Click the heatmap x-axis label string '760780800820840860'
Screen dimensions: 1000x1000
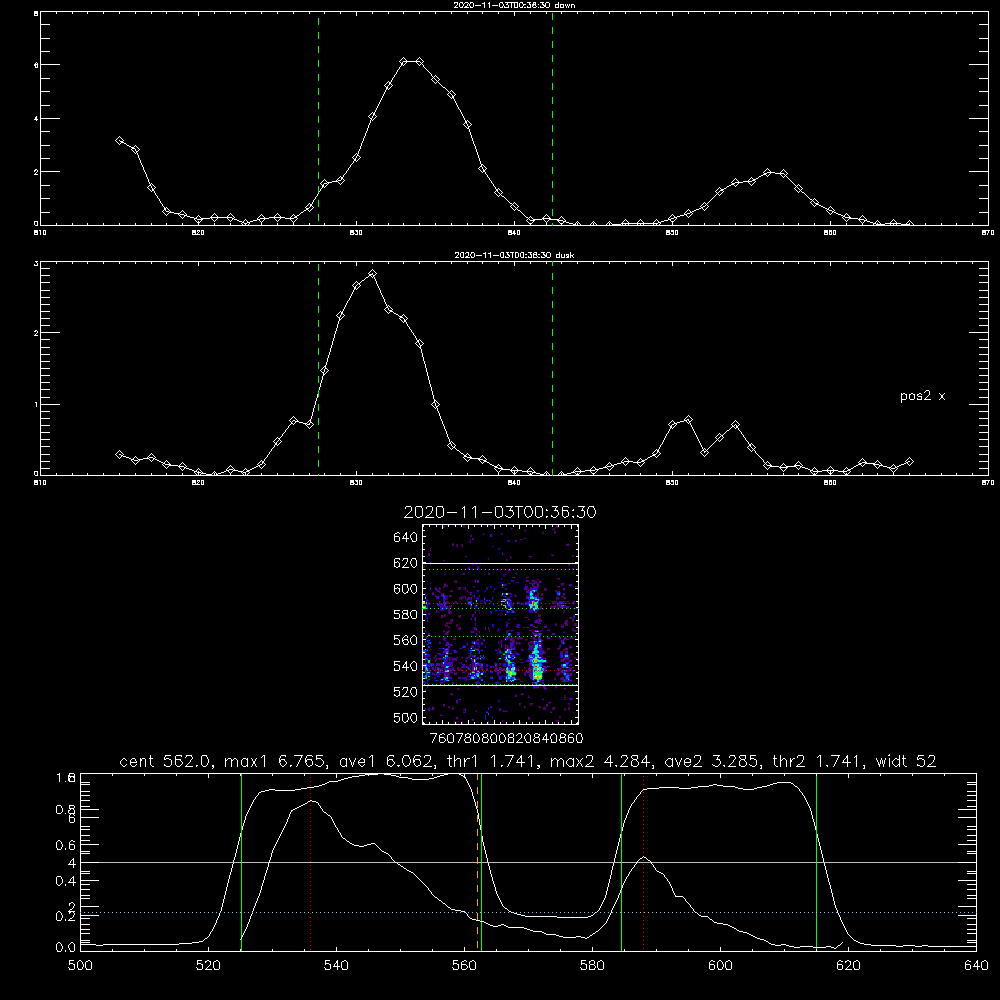(x=506, y=738)
